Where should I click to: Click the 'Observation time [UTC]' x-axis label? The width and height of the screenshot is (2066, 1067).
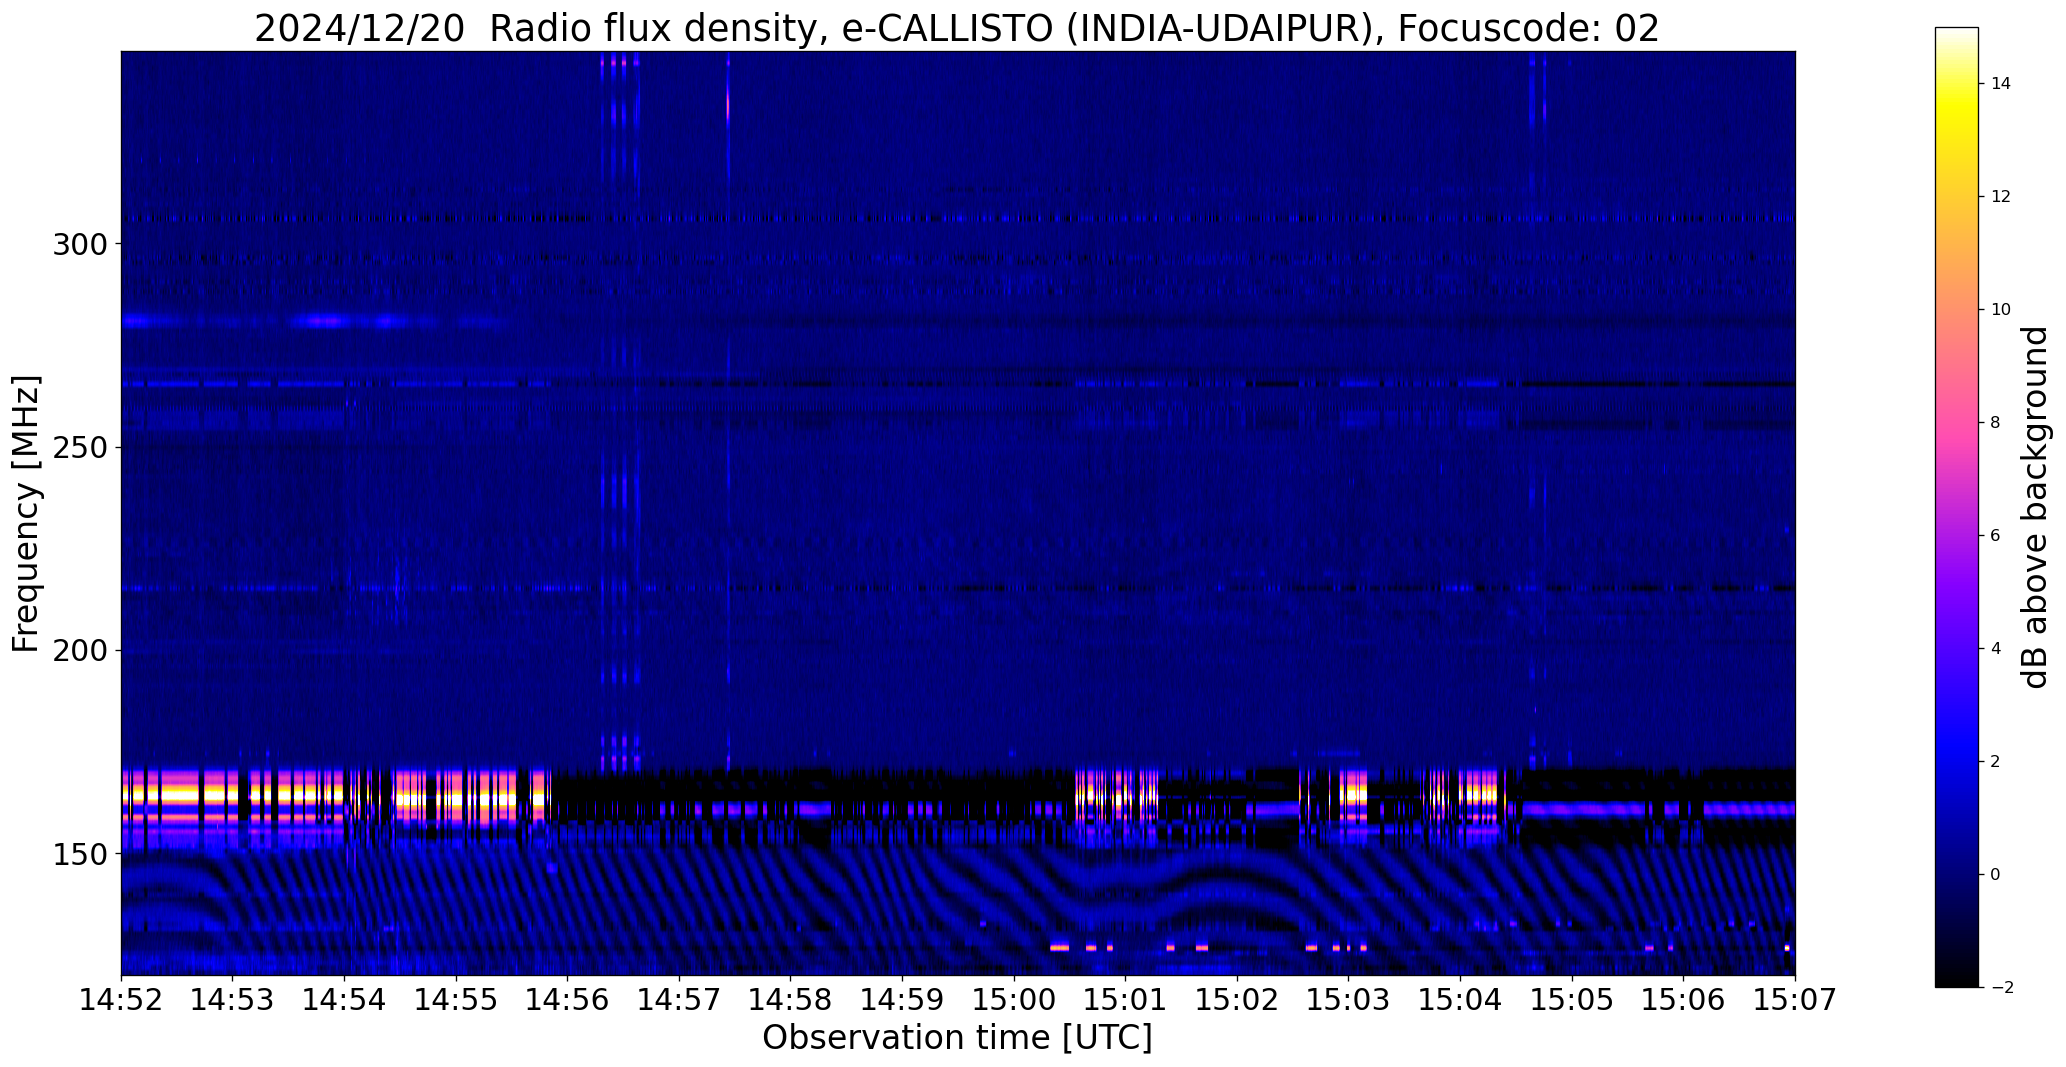coord(957,1038)
